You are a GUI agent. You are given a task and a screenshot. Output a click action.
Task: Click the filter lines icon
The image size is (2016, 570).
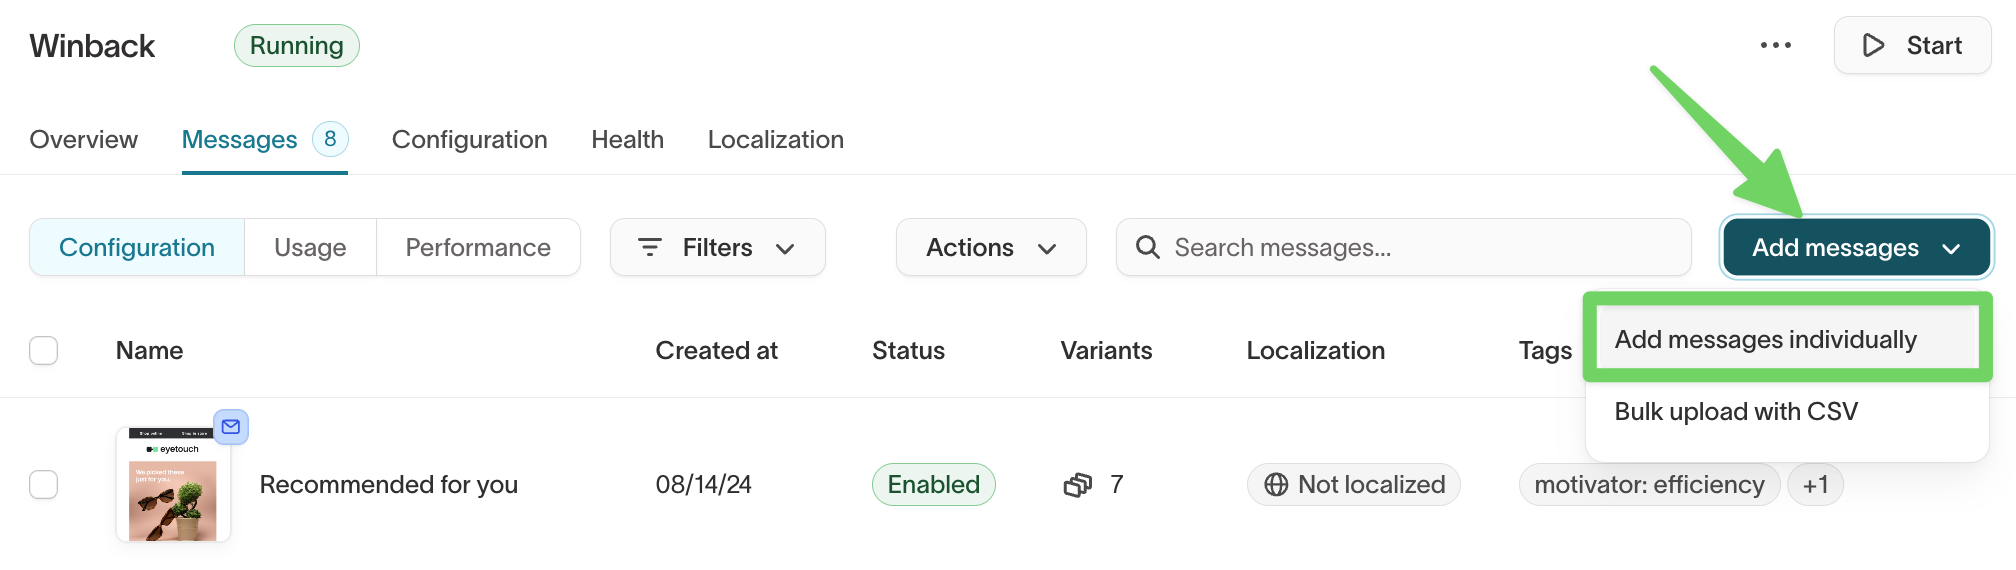tap(650, 247)
